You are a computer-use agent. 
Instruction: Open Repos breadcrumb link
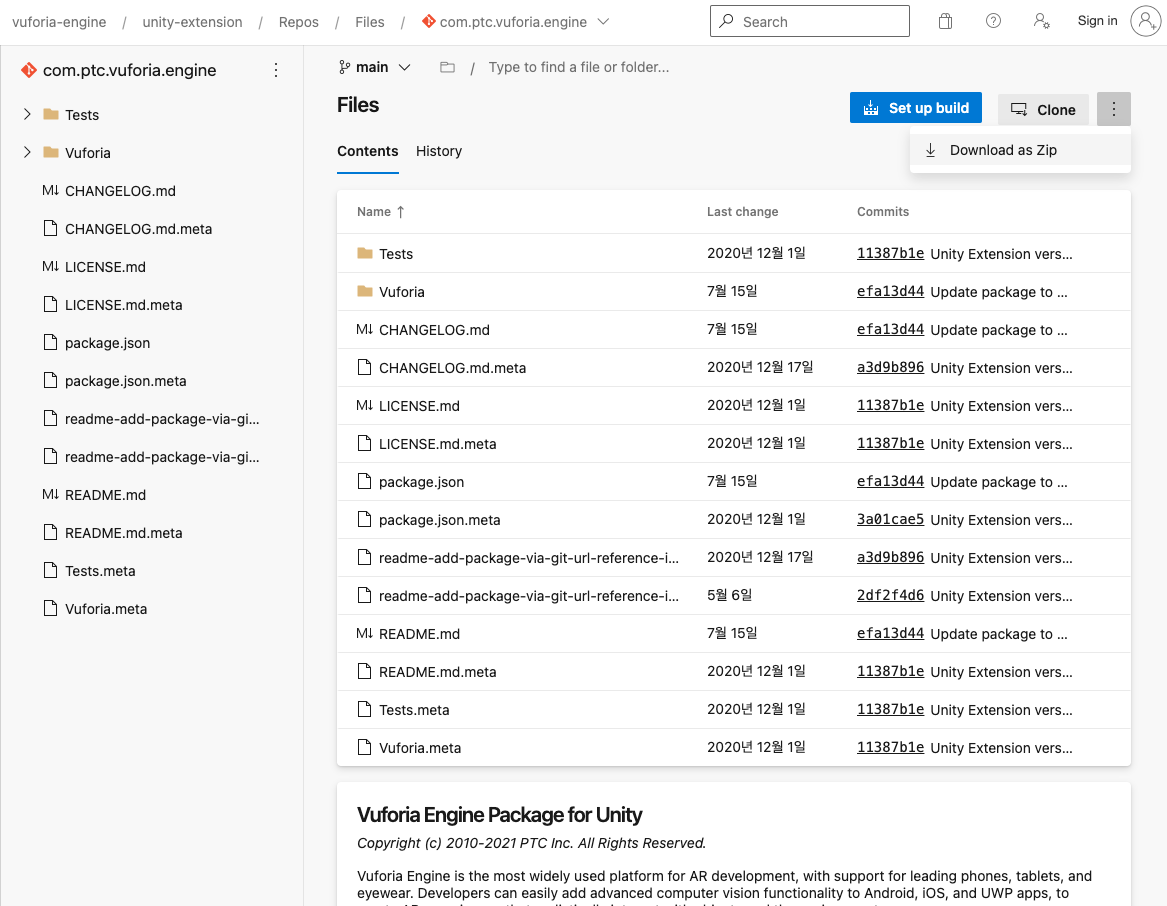[x=298, y=22]
